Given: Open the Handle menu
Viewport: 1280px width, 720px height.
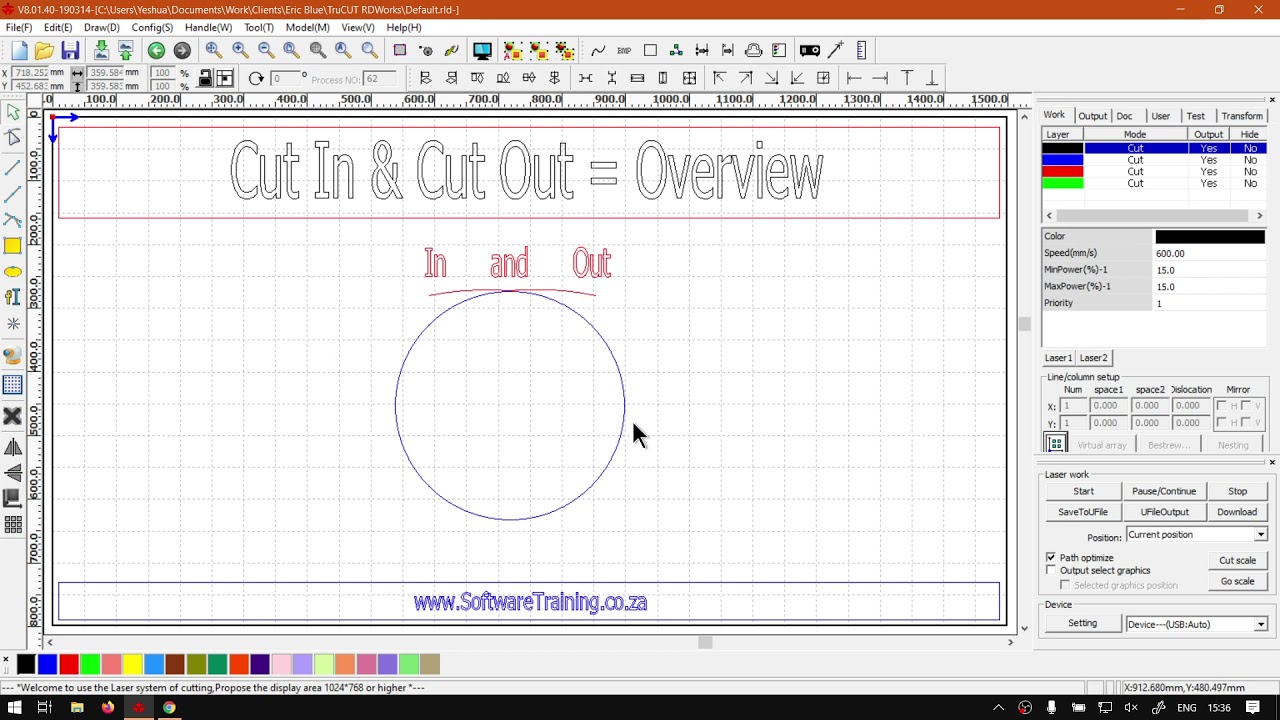Looking at the screenshot, I should coord(208,28).
